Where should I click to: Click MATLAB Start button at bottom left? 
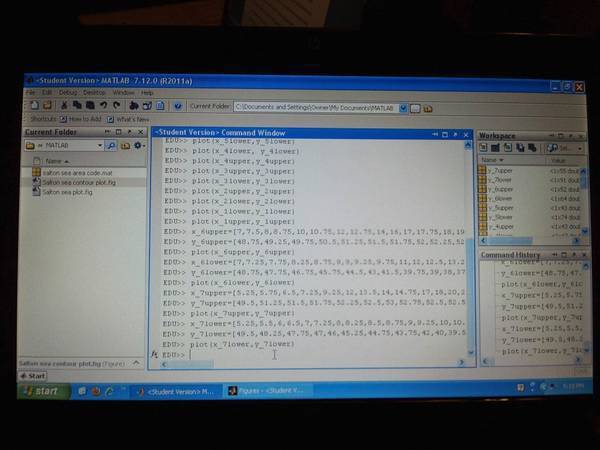[33, 376]
